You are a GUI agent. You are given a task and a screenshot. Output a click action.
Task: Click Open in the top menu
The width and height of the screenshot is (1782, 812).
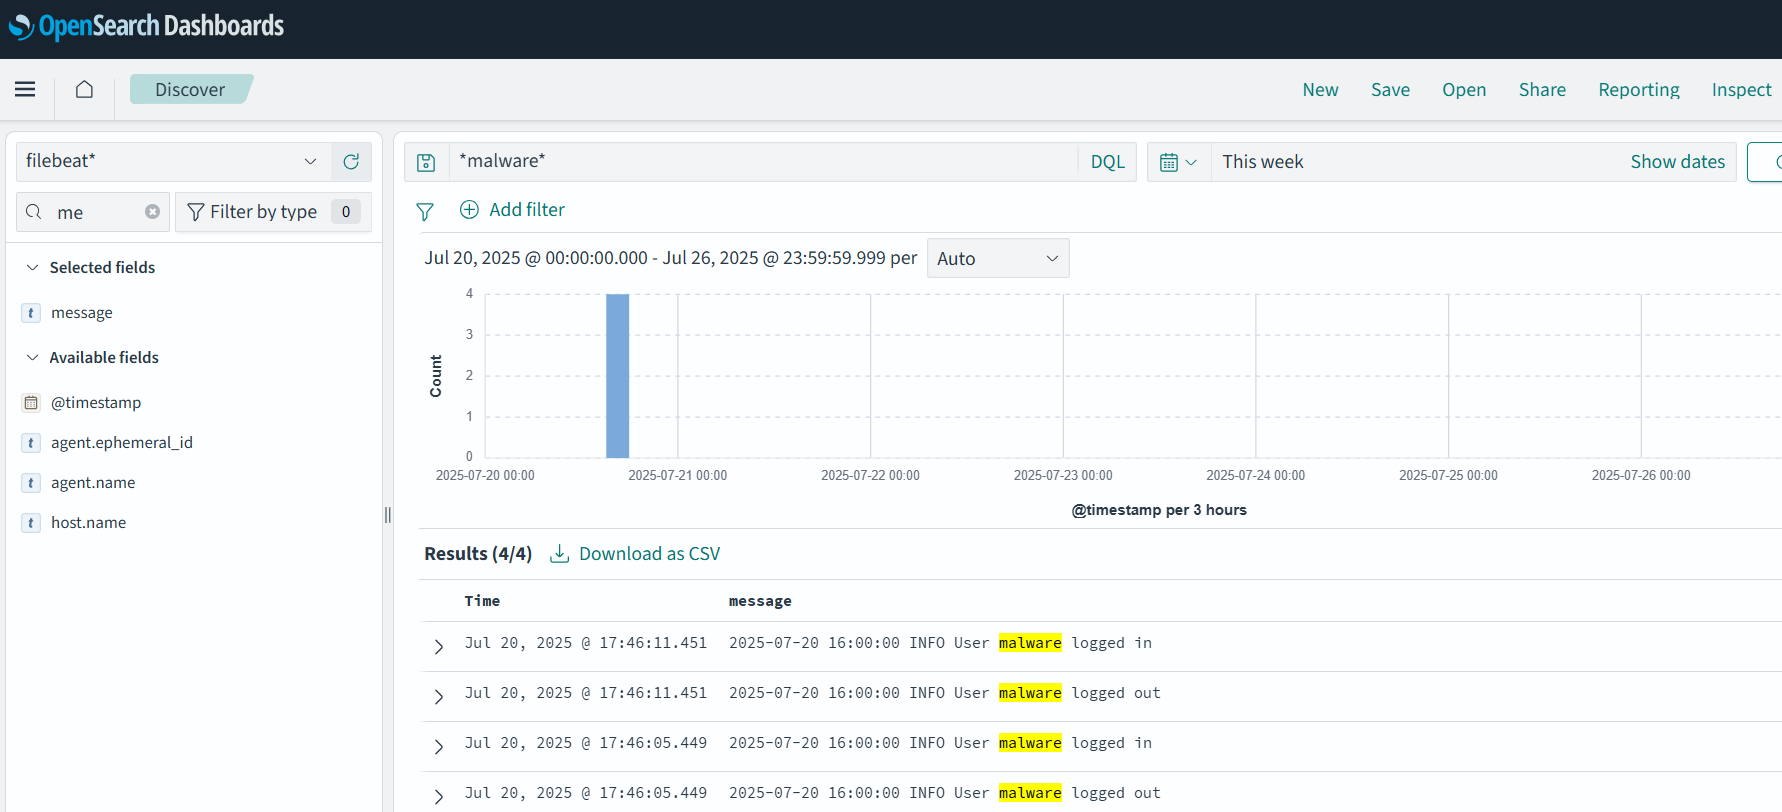pos(1464,90)
